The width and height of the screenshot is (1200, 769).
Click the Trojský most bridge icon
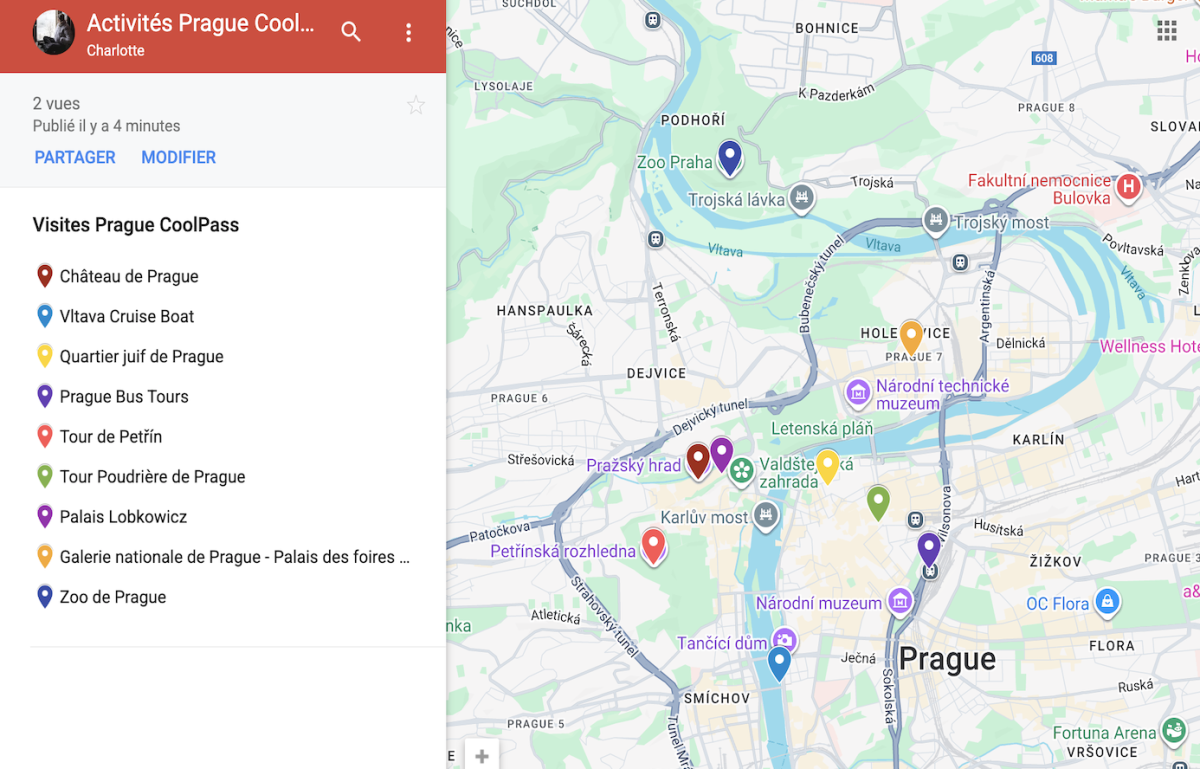[936, 219]
